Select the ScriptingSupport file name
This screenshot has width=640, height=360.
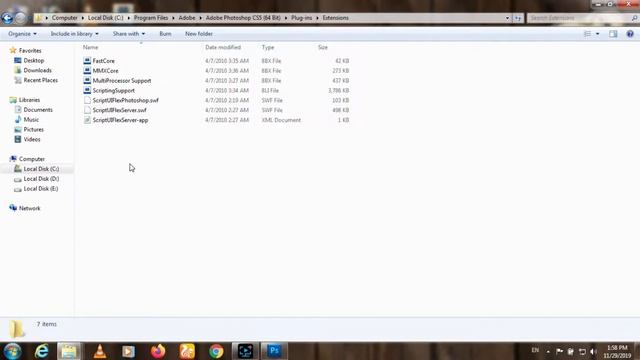[113, 90]
